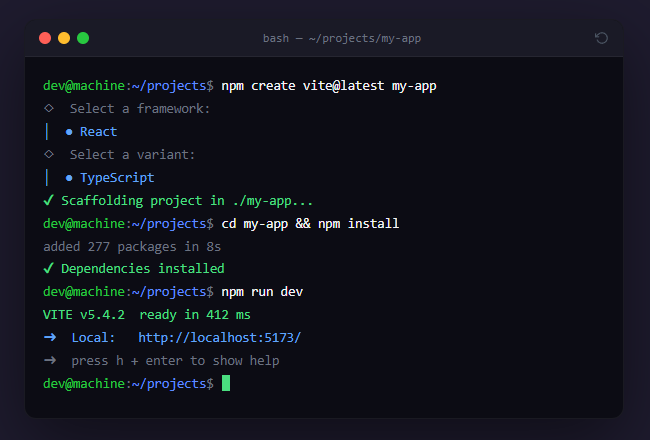Open the http://localhost:5173/ link
The width and height of the screenshot is (650, 440).
[220, 338]
